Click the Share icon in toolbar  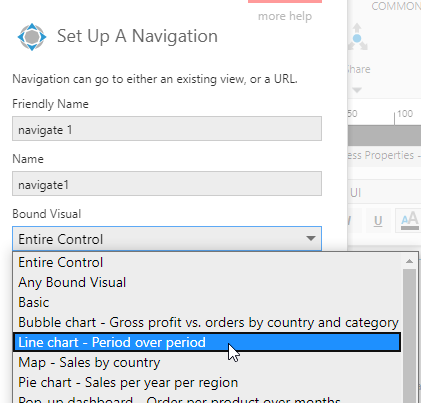357,37
